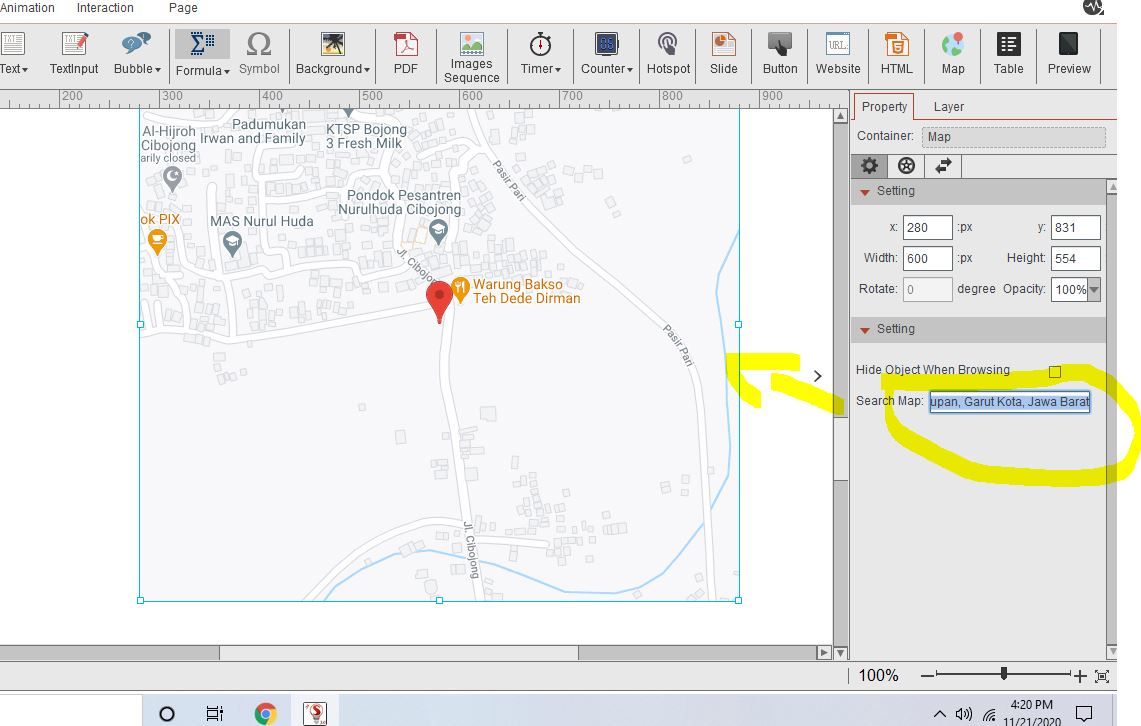Image resolution: width=1141 pixels, height=726 pixels.
Task: Insert an Images Sequence object
Action: click(472, 57)
